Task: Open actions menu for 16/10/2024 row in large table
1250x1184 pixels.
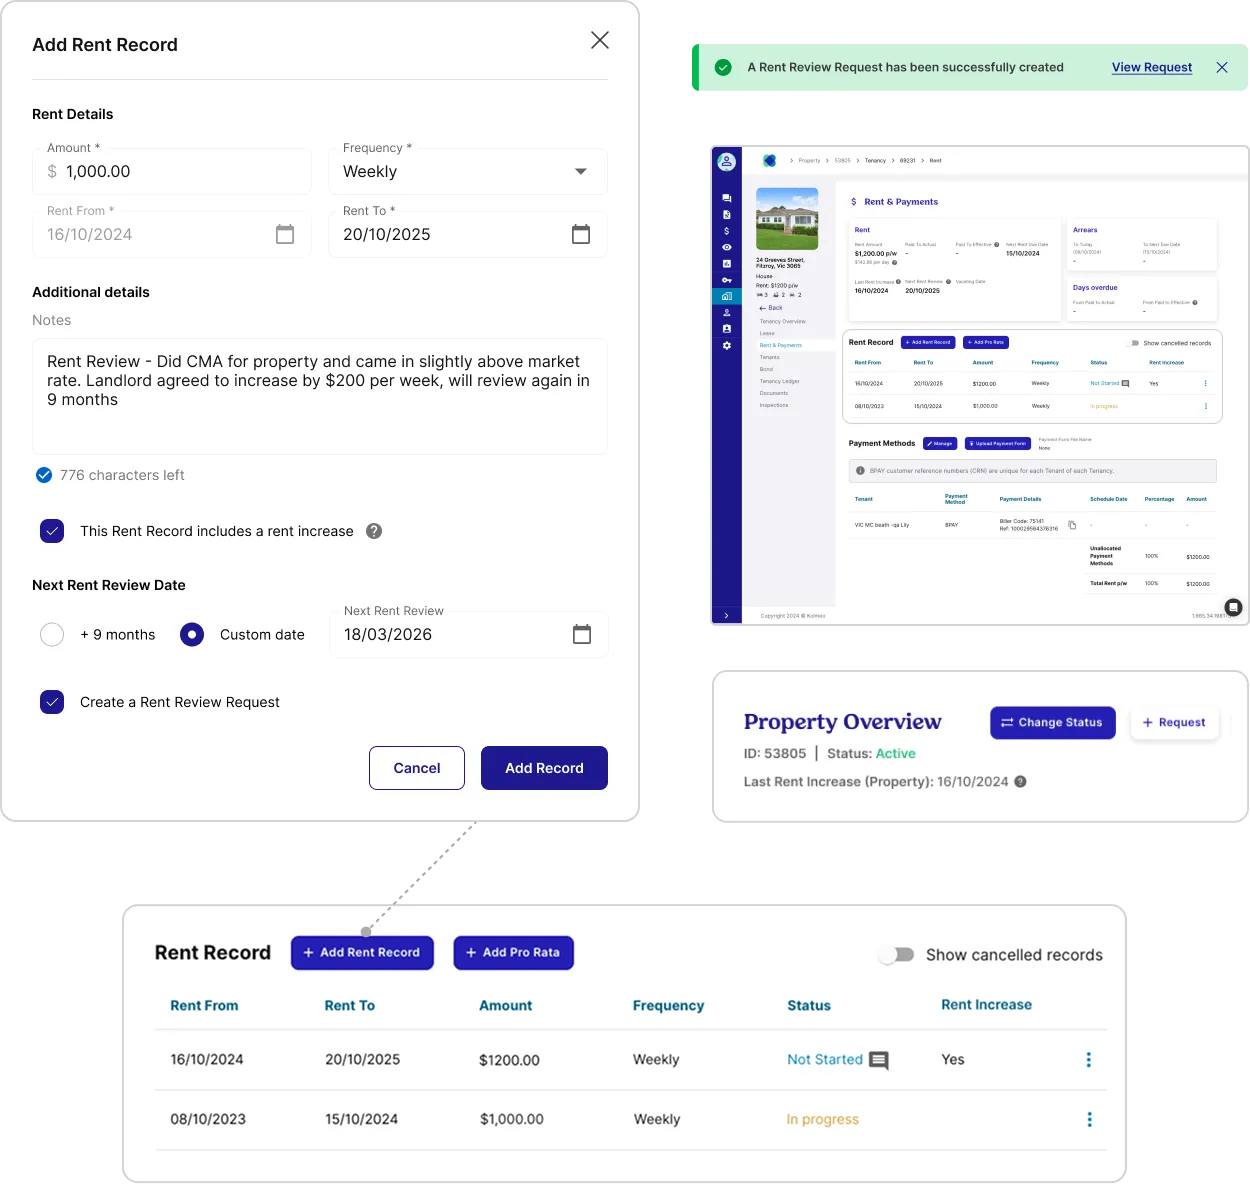Action: pos(1089,1060)
